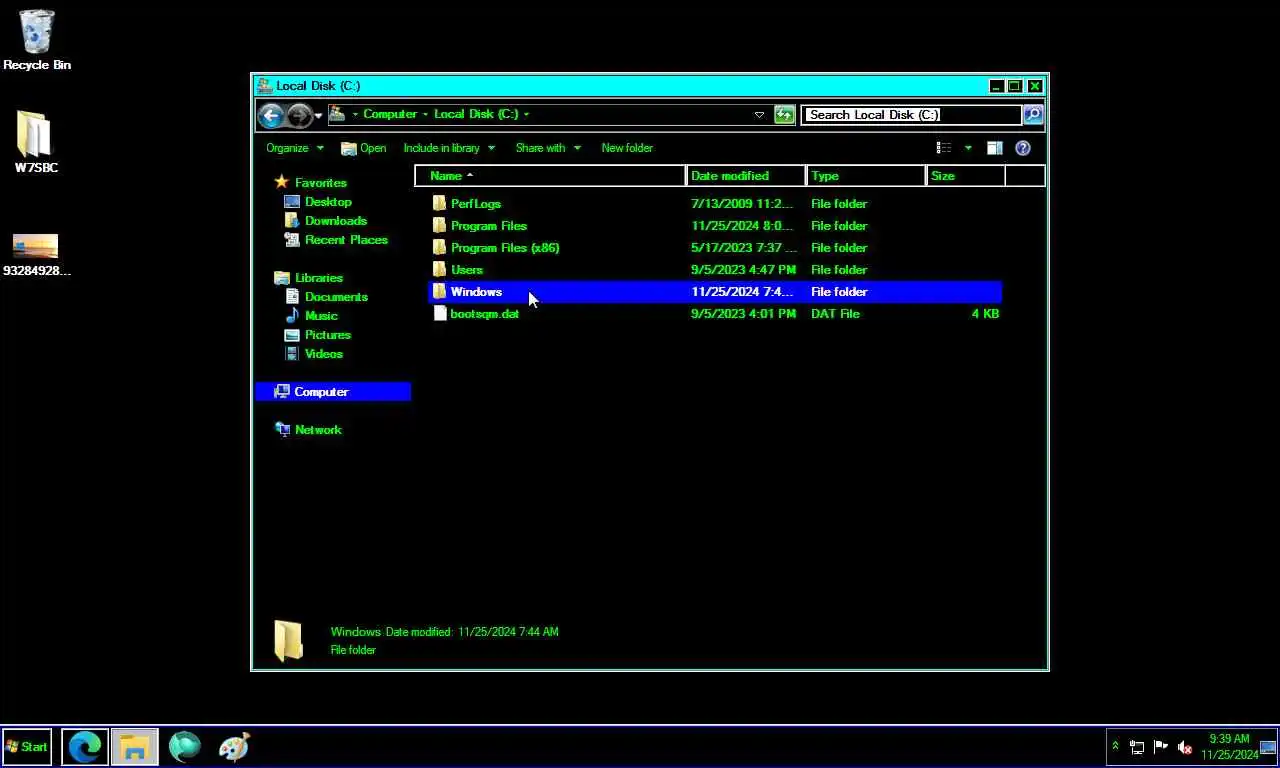
Task: Click Local Disk (C:) in address breadcrumb
Action: pos(476,114)
